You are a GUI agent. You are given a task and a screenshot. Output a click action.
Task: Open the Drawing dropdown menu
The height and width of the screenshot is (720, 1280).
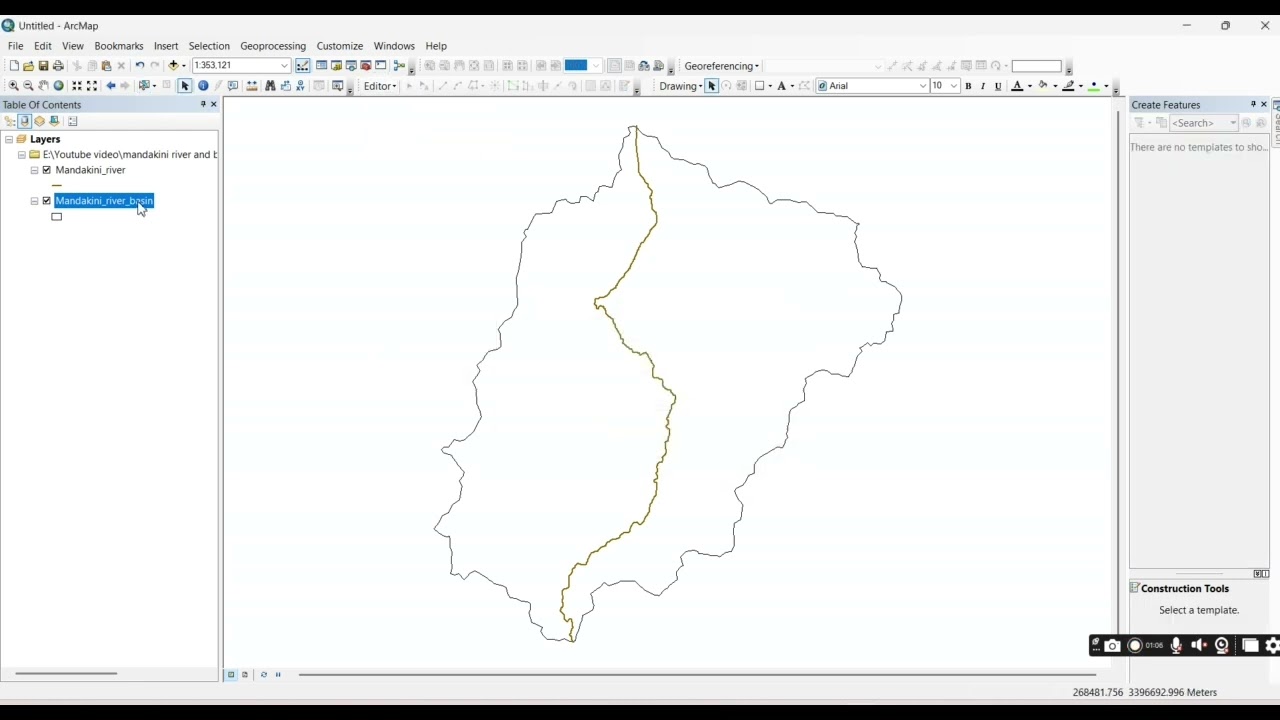(x=681, y=86)
